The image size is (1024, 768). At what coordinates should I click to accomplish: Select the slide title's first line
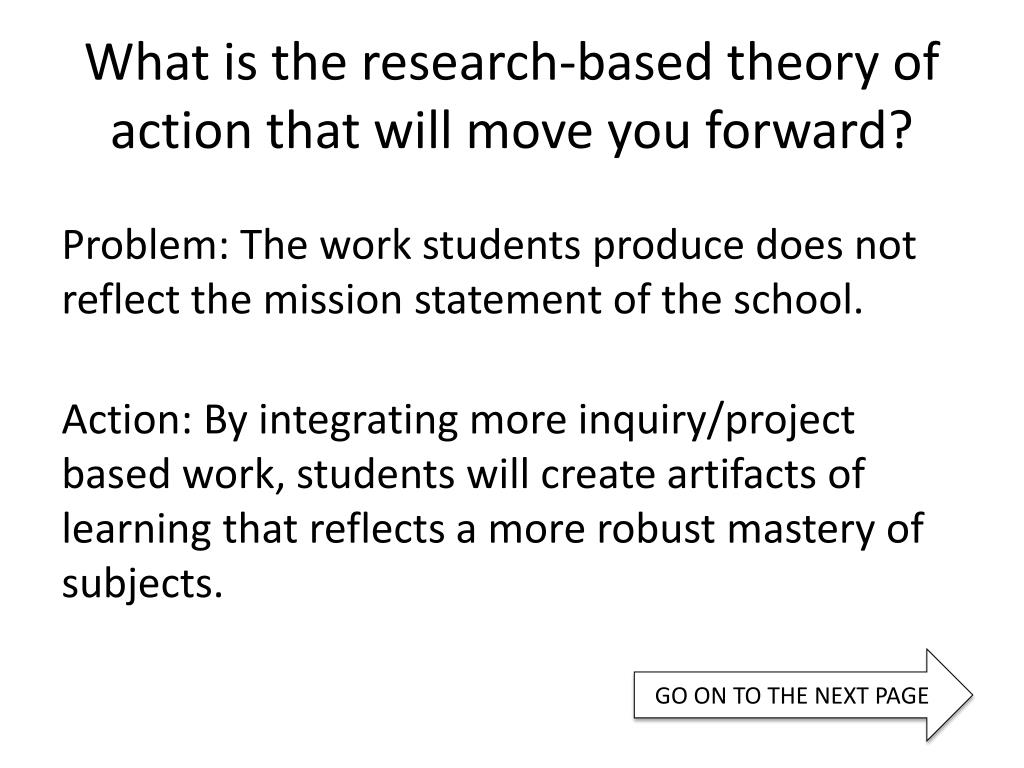click(x=513, y=62)
